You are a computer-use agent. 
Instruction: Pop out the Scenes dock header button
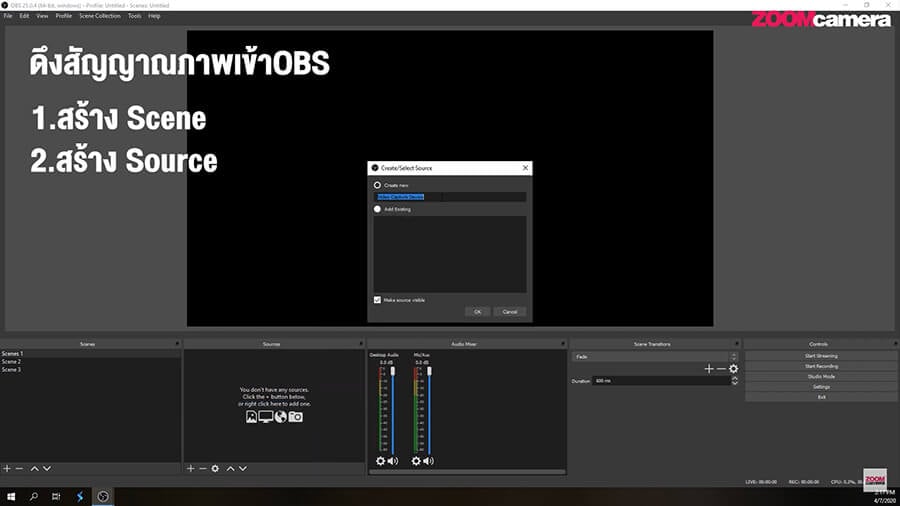177,344
